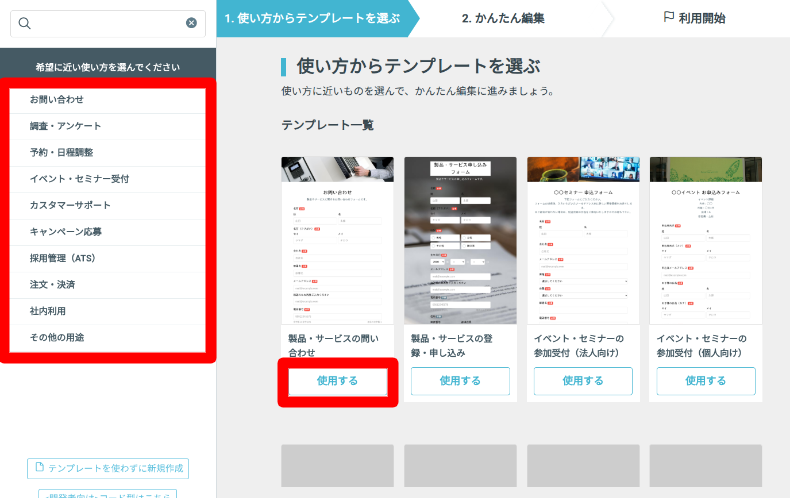Select the お問い合わせ category
The width and height of the screenshot is (790, 498).
point(108,100)
